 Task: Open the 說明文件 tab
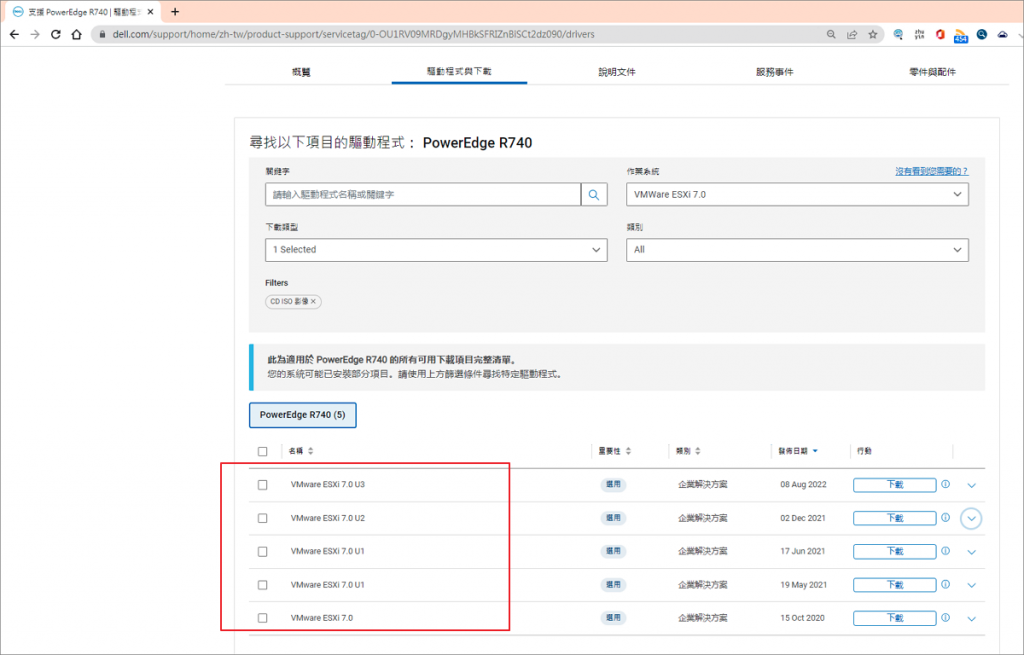(x=617, y=72)
